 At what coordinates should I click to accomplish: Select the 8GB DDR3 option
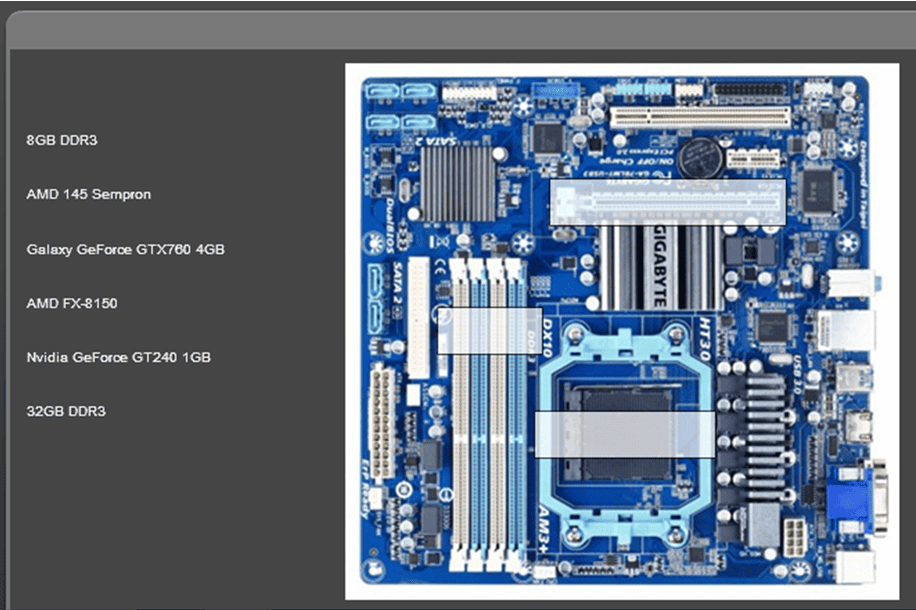pyautogui.click(x=61, y=141)
